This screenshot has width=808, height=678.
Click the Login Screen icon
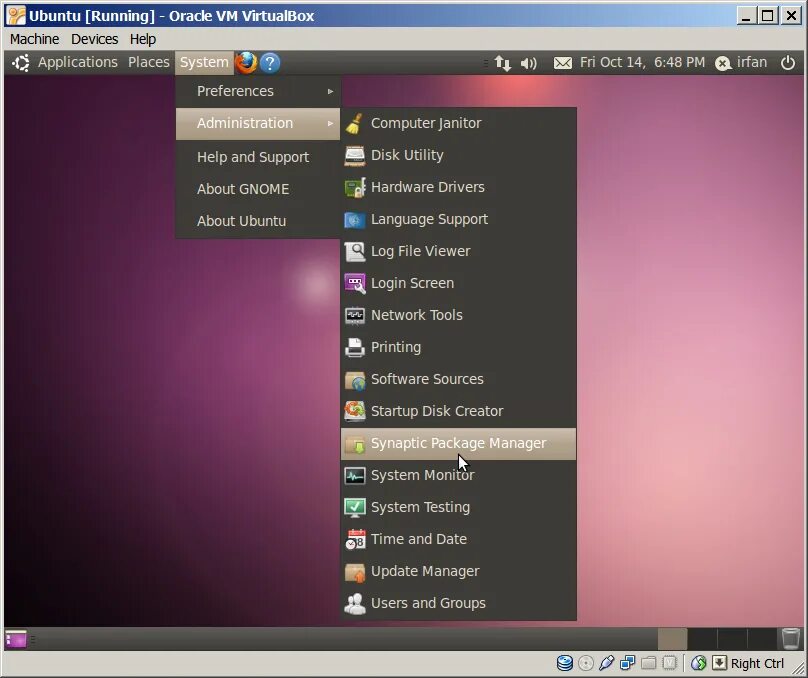pos(355,283)
